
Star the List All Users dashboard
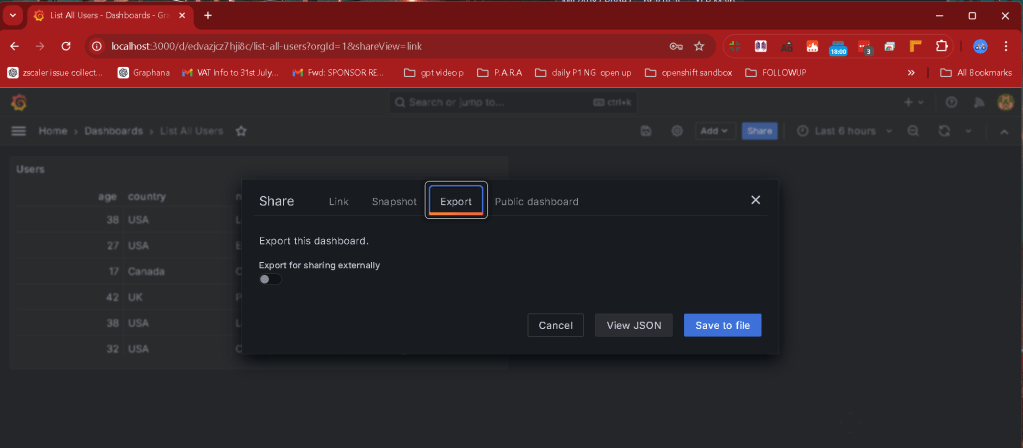tap(241, 131)
